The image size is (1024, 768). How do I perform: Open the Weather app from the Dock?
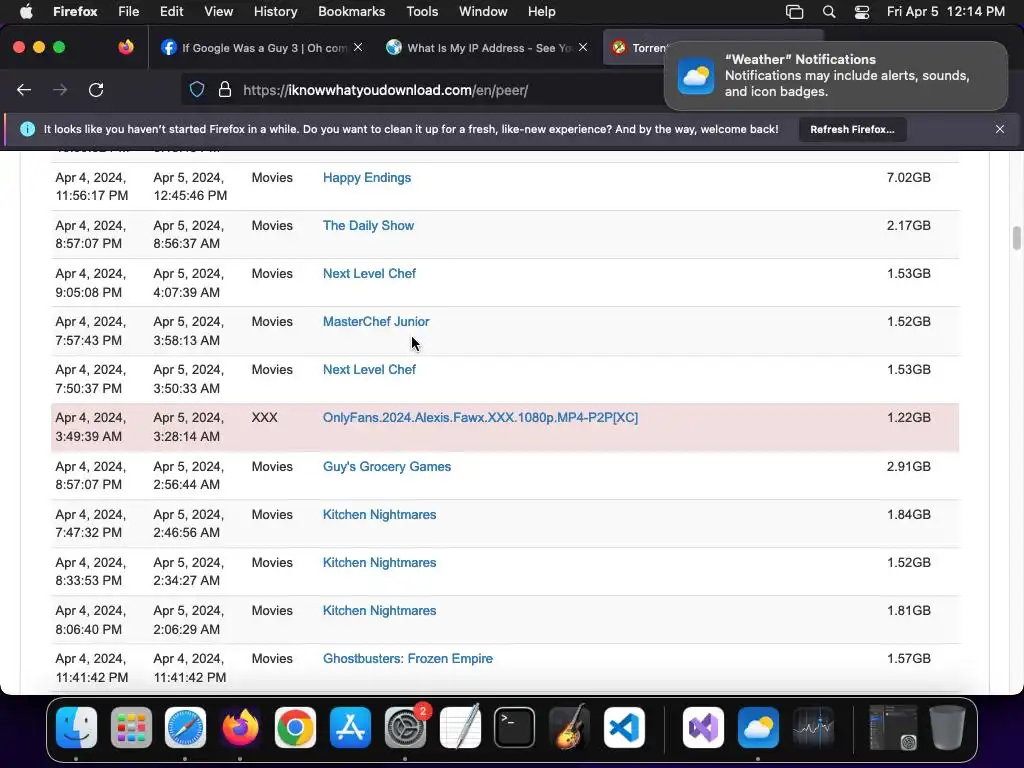pyautogui.click(x=758, y=727)
